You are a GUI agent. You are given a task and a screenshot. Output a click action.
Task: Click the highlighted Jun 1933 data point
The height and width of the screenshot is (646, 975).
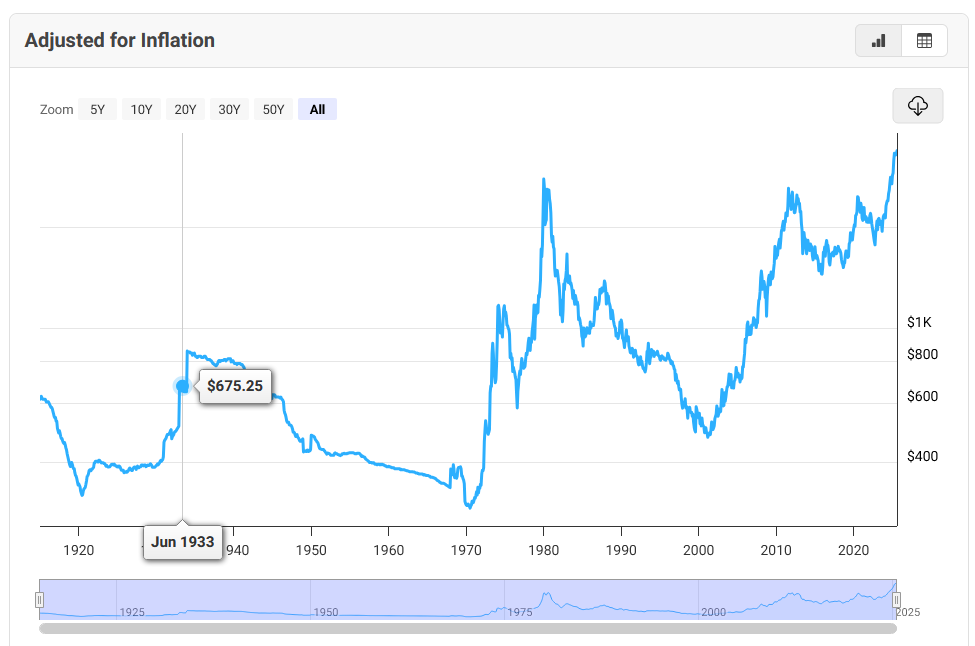coord(182,386)
